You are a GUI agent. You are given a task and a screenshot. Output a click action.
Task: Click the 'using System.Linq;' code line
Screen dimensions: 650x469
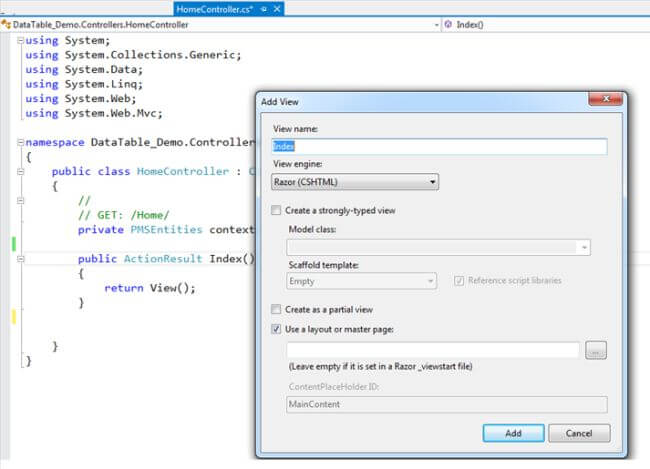(x=84, y=84)
